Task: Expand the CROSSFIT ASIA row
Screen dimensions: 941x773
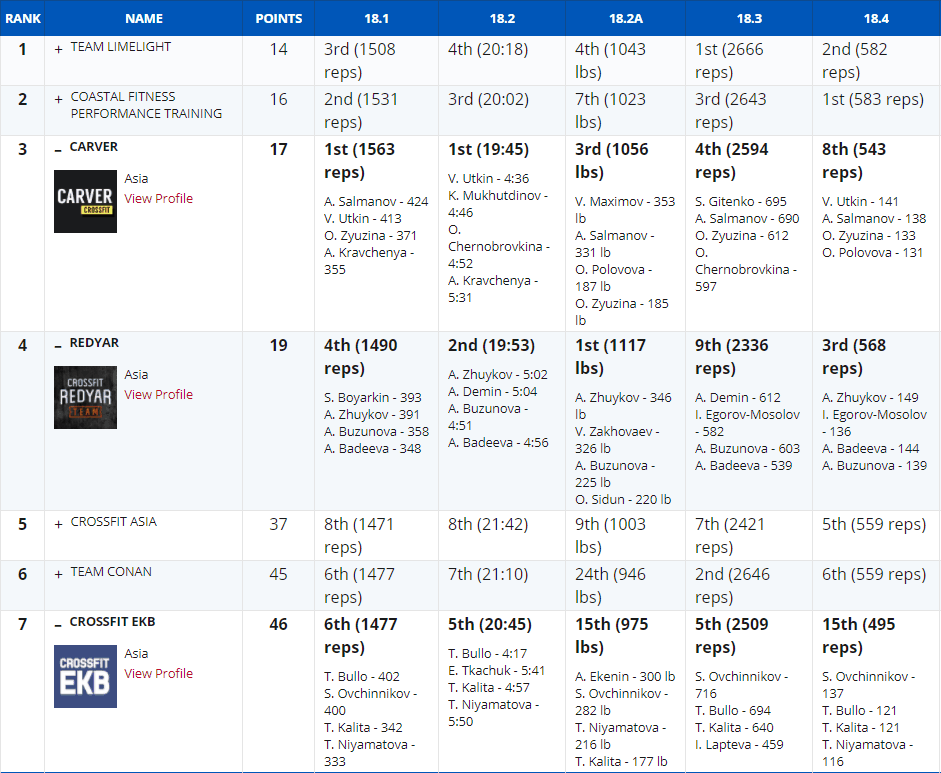Action: pos(58,524)
